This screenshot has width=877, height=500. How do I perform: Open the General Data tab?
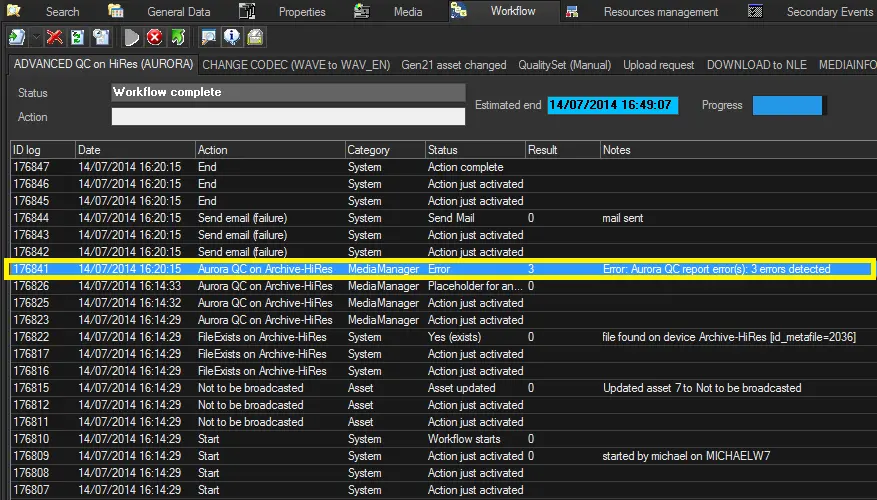point(178,12)
